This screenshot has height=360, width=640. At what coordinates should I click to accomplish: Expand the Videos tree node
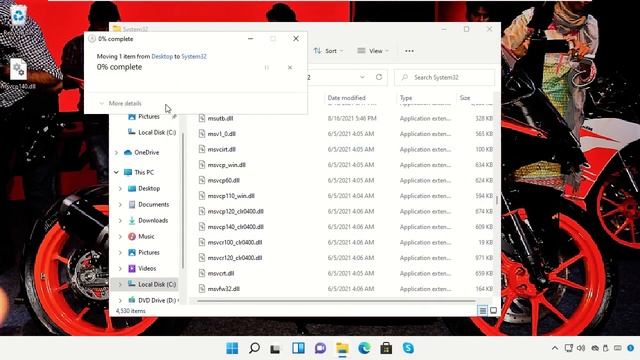tap(120, 269)
